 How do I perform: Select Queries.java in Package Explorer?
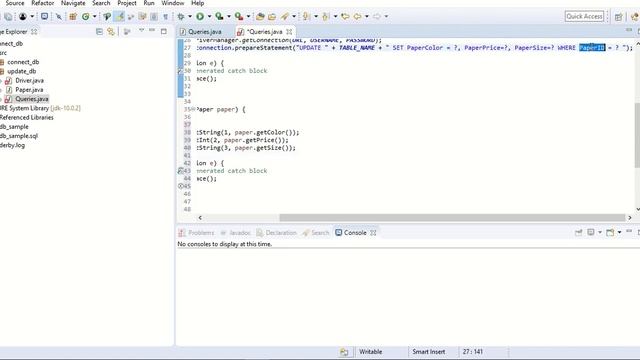pos(32,99)
